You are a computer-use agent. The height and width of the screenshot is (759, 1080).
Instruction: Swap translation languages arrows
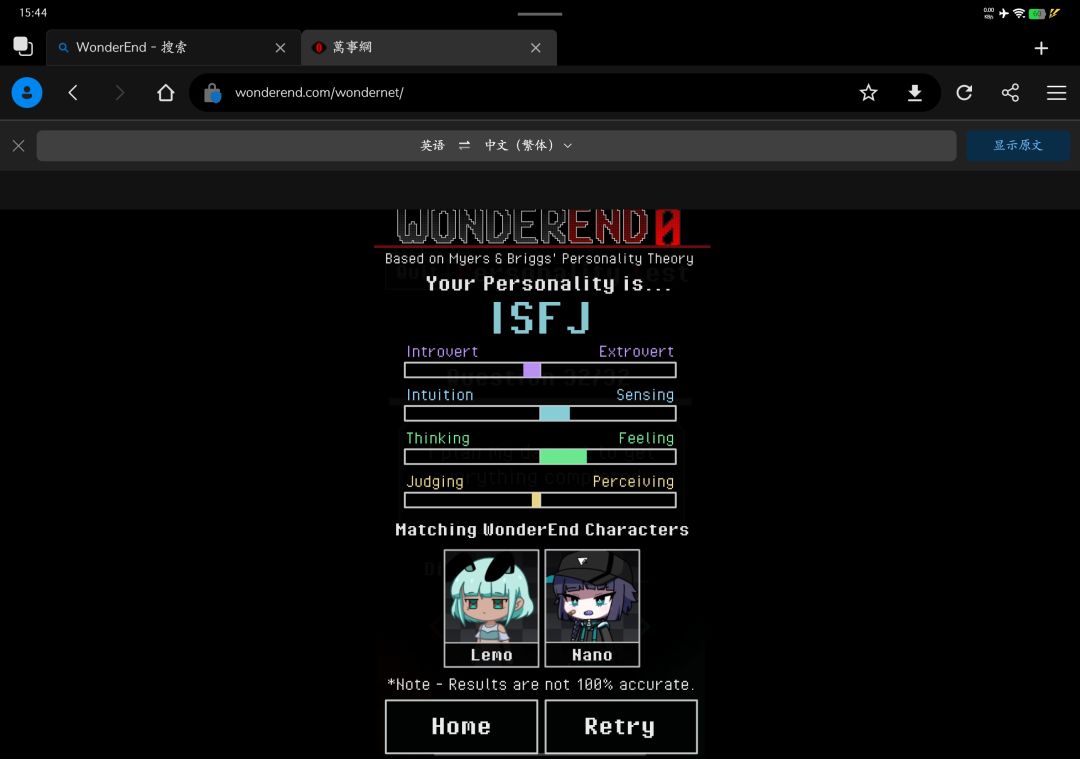tap(464, 145)
